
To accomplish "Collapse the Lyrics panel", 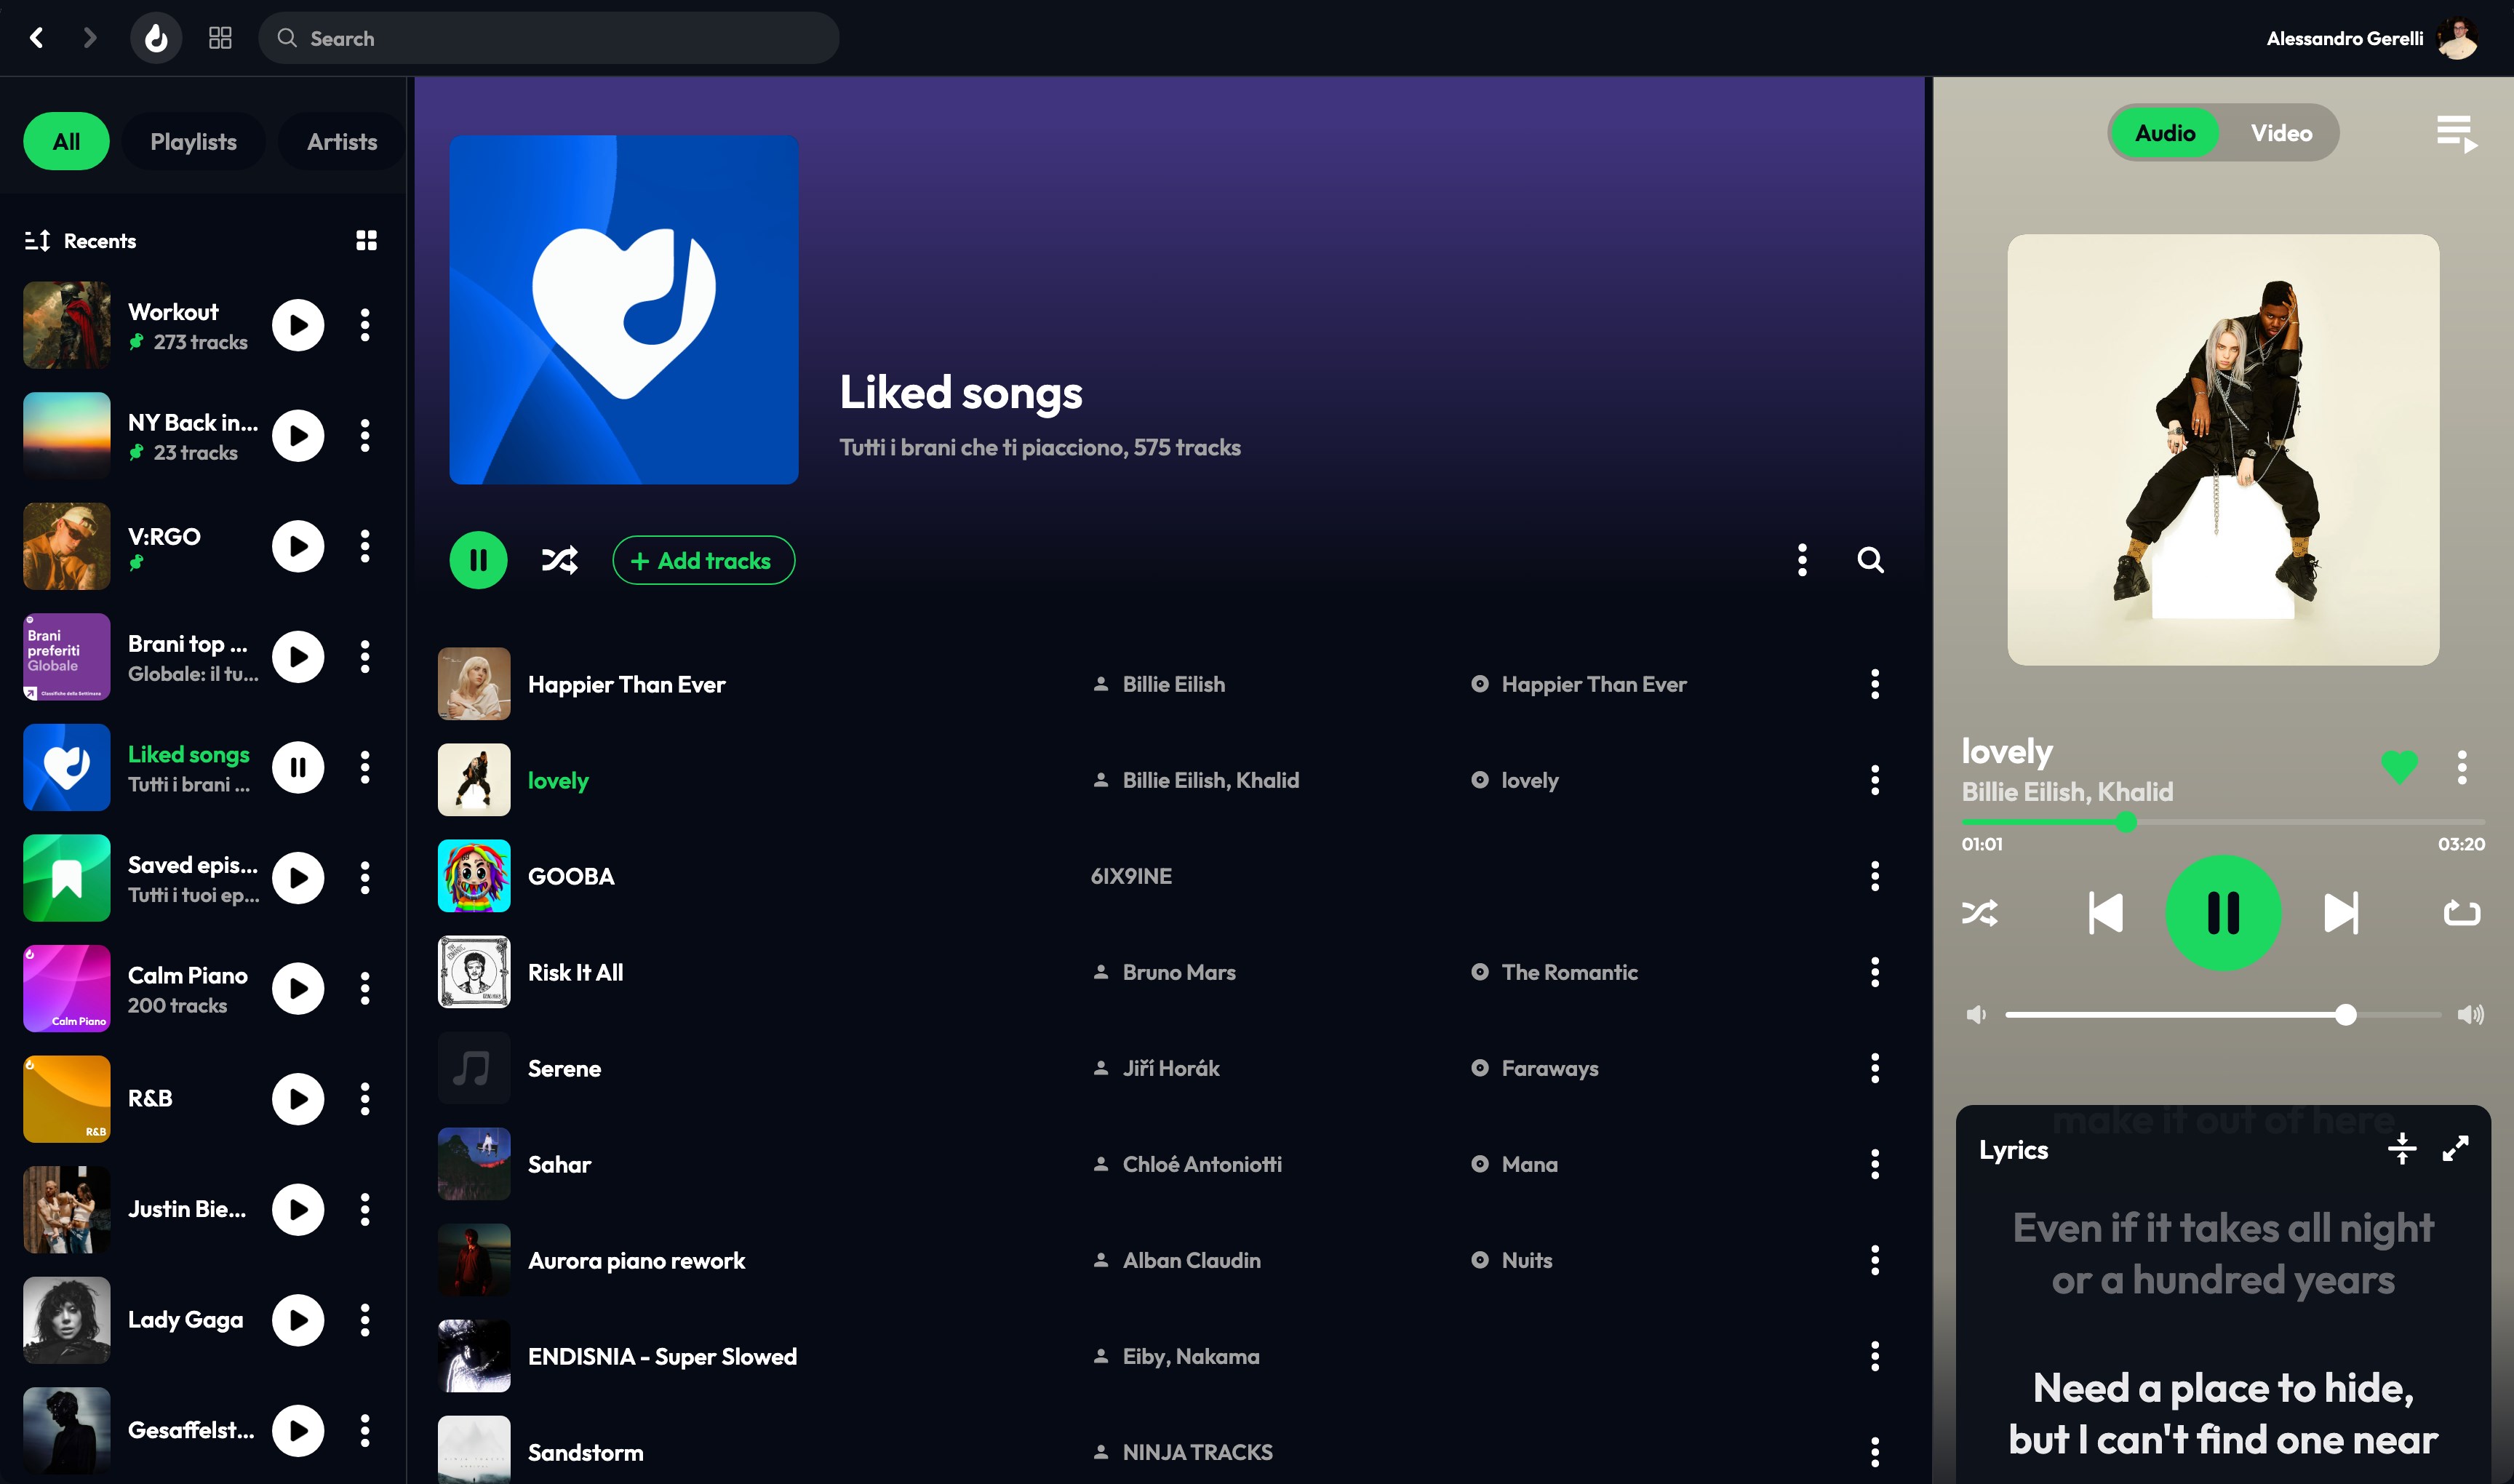I will [x=2402, y=1149].
